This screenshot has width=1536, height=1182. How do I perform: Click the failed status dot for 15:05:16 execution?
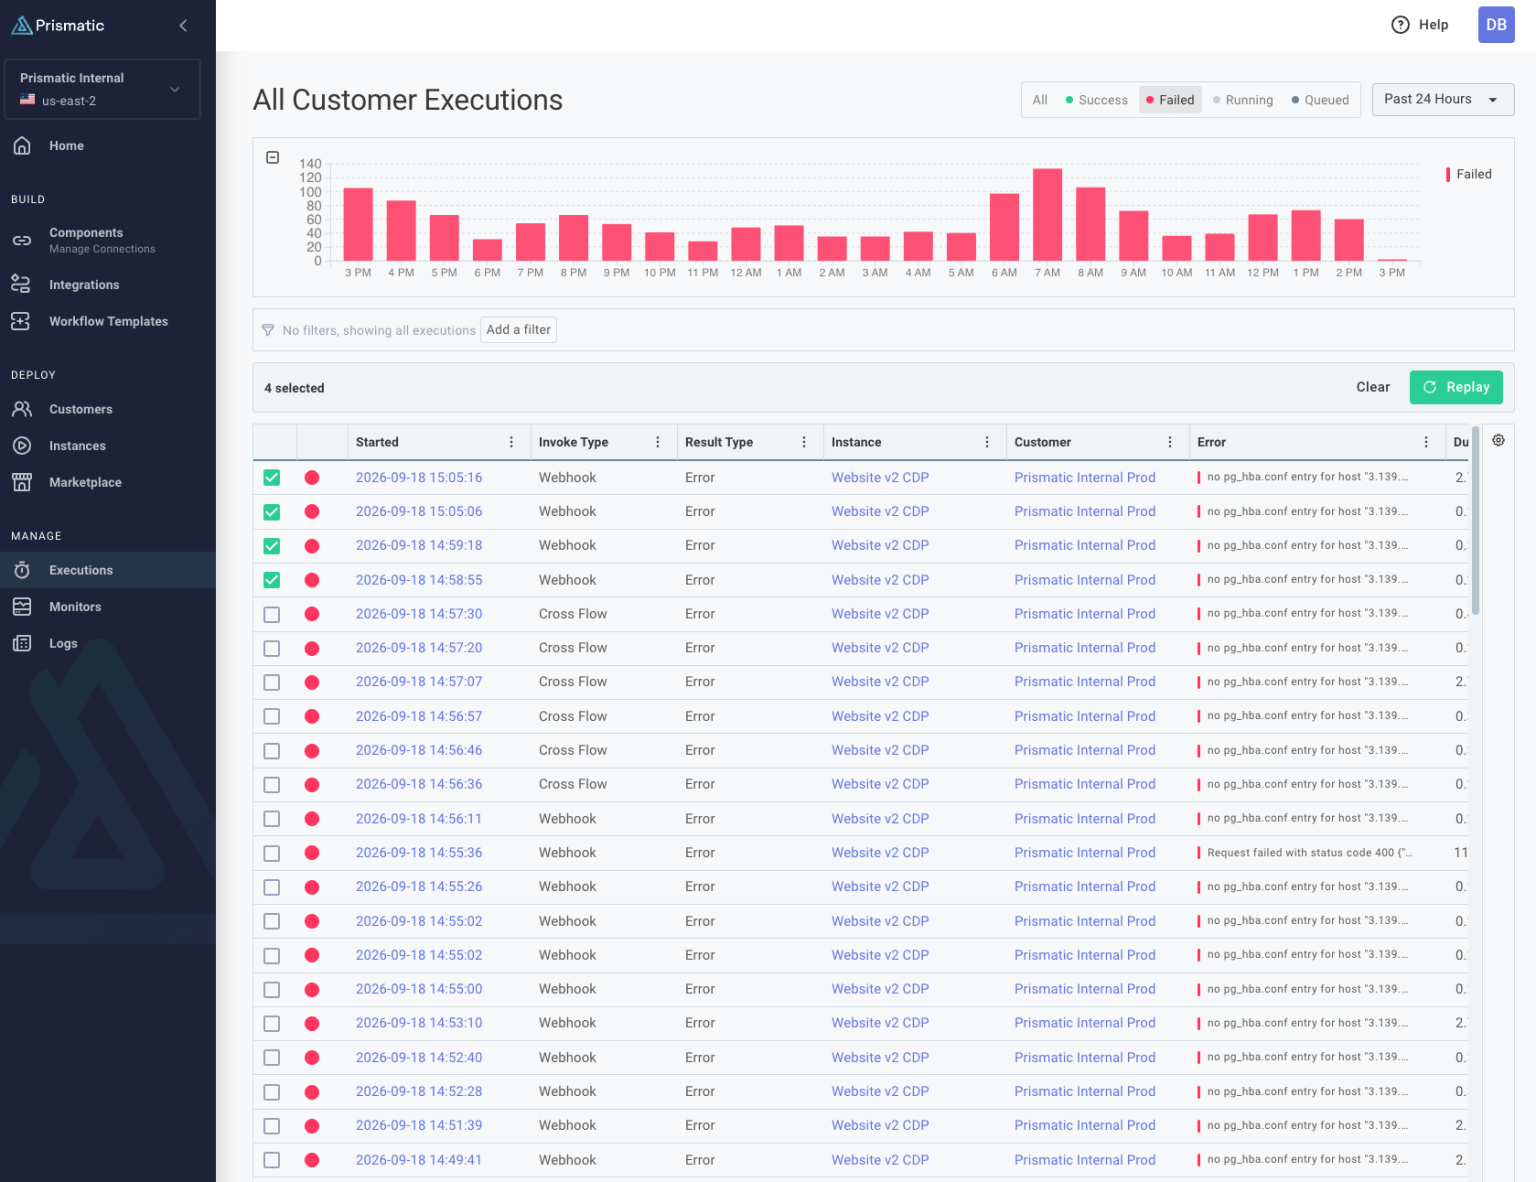click(312, 478)
